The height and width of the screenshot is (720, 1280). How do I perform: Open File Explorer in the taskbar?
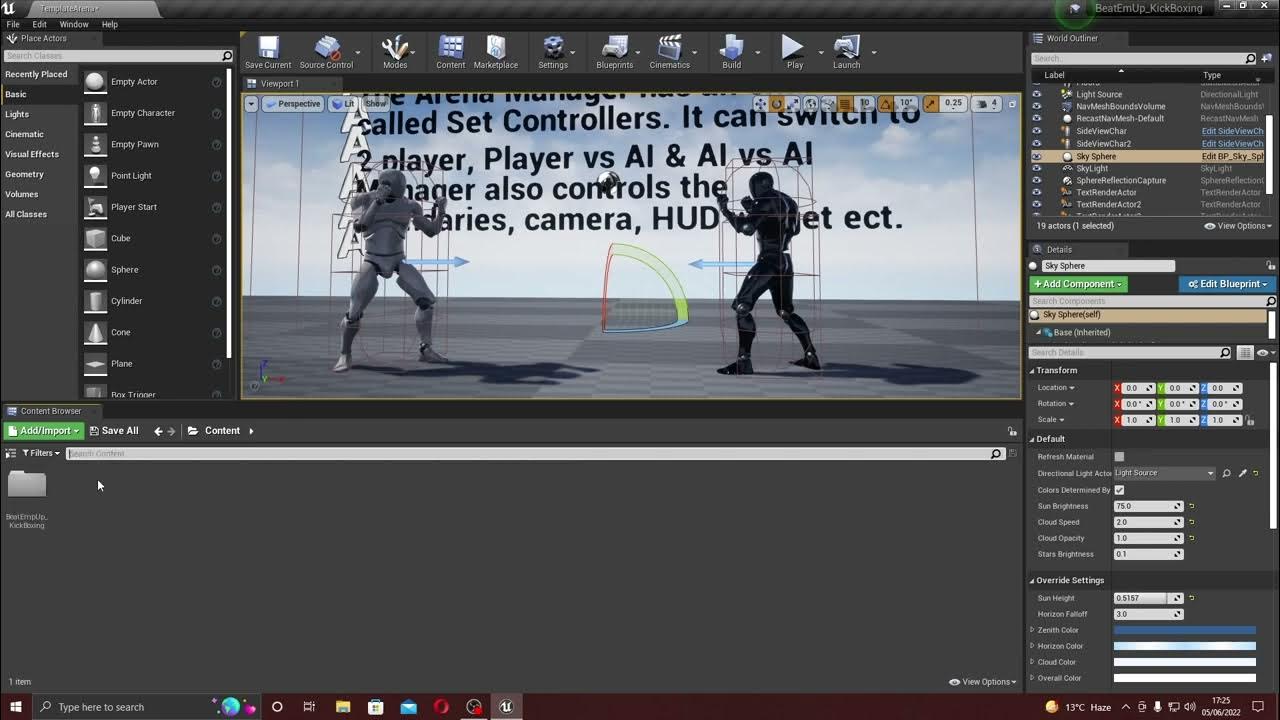point(343,707)
